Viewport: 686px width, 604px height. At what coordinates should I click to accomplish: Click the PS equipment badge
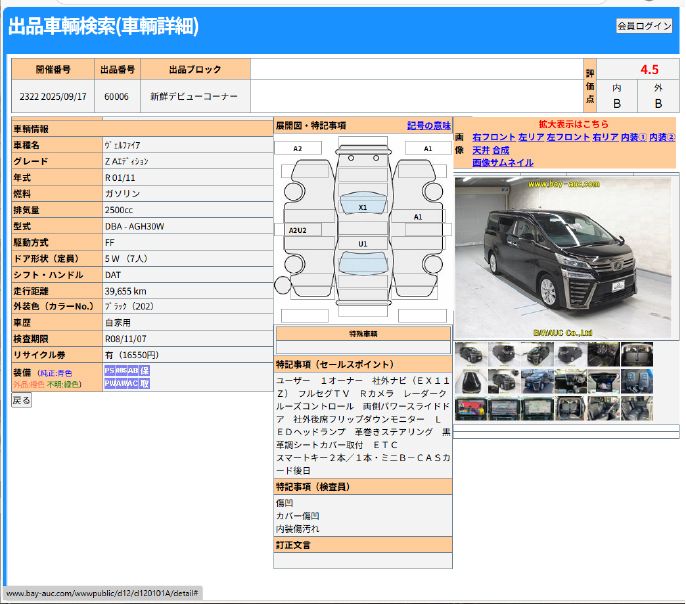click(x=110, y=370)
